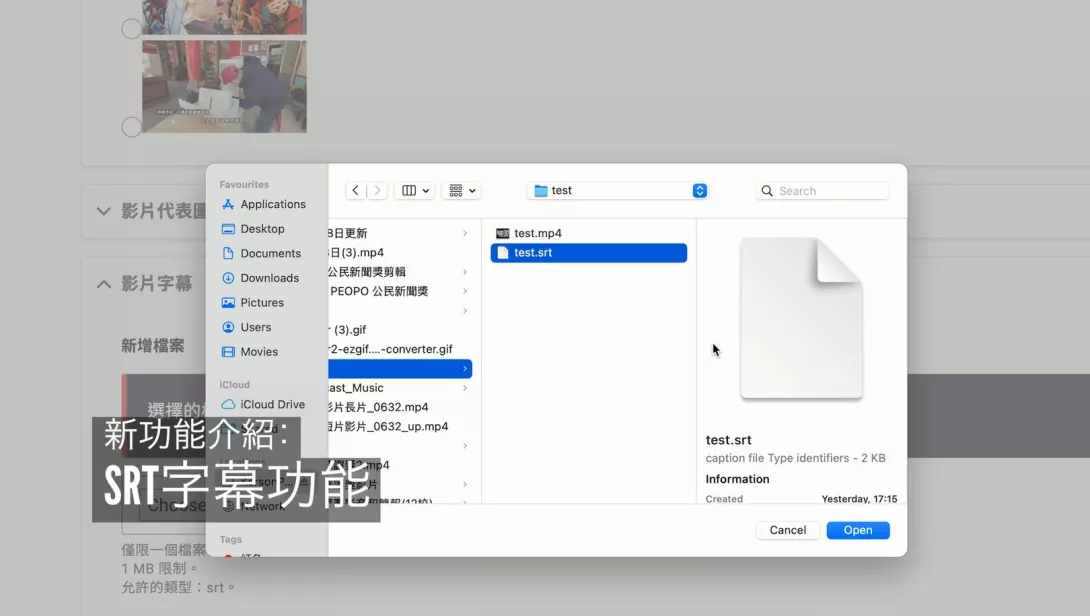Select the test.srt file
1090x616 pixels.
click(589, 253)
